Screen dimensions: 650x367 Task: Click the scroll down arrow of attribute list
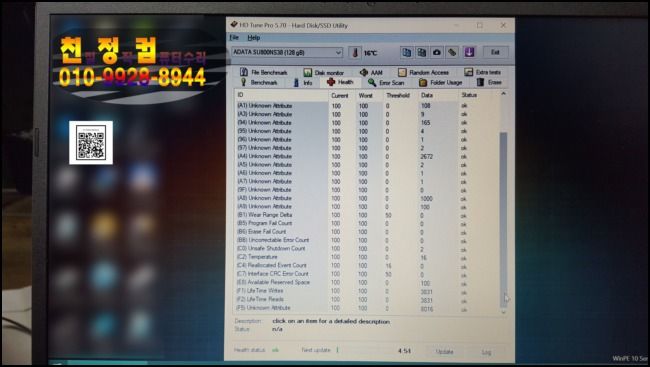tap(504, 311)
